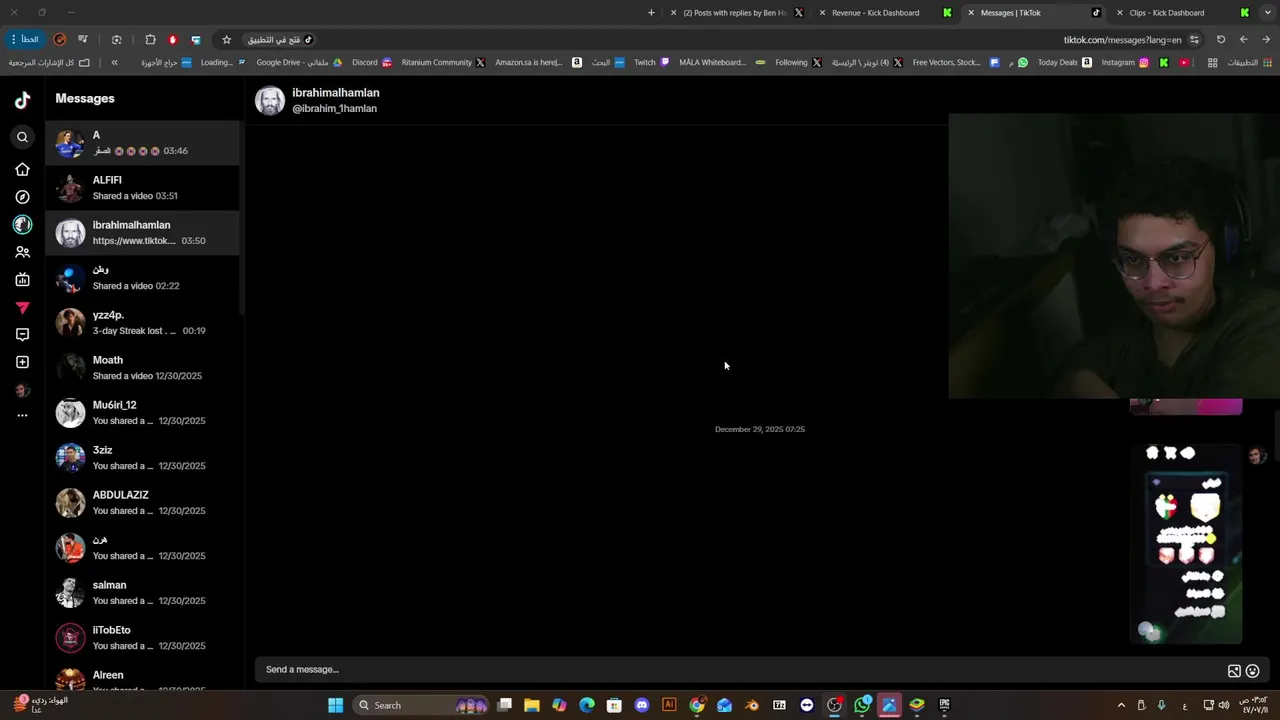Image resolution: width=1280 pixels, height=720 pixels.
Task: Open File Explorer from the taskbar
Action: pos(532,705)
